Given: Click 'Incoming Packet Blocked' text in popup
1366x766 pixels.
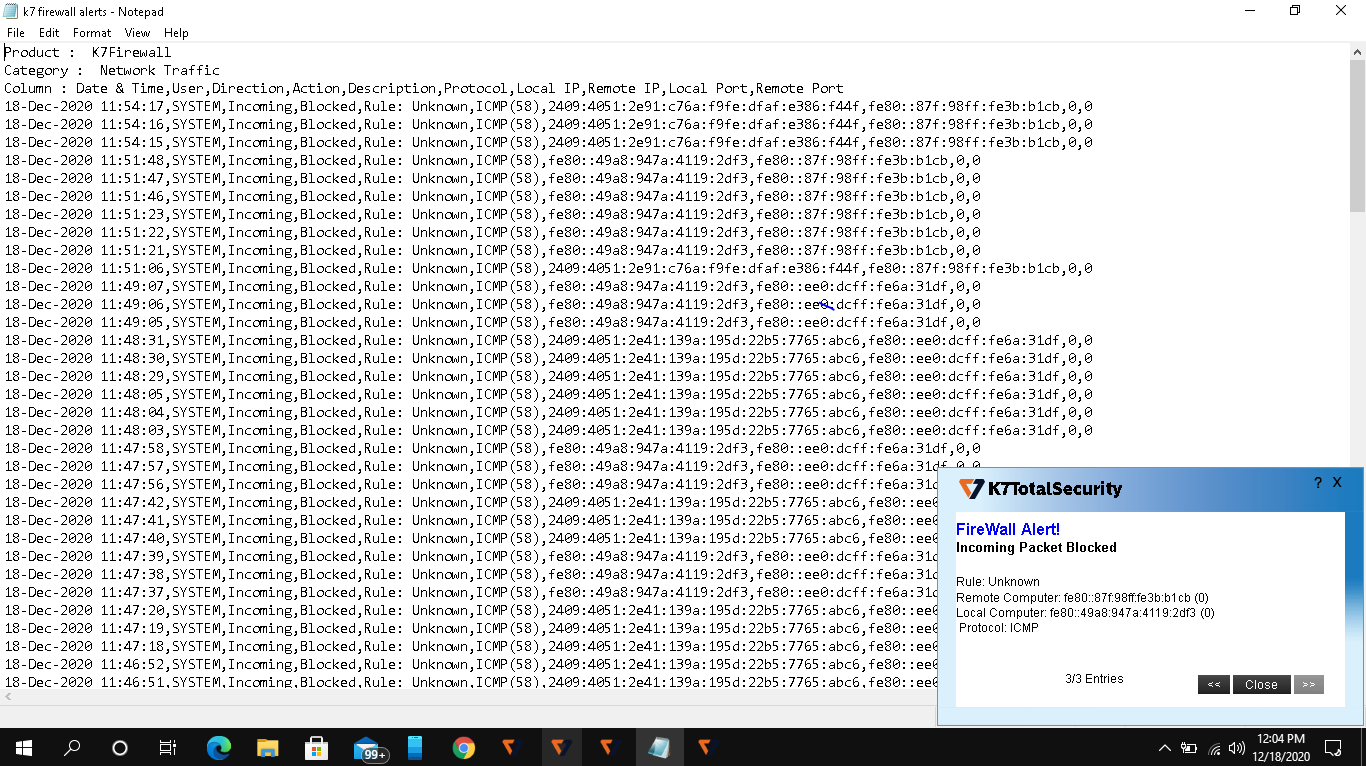Looking at the screenshot, I should tap(1036, 547).
